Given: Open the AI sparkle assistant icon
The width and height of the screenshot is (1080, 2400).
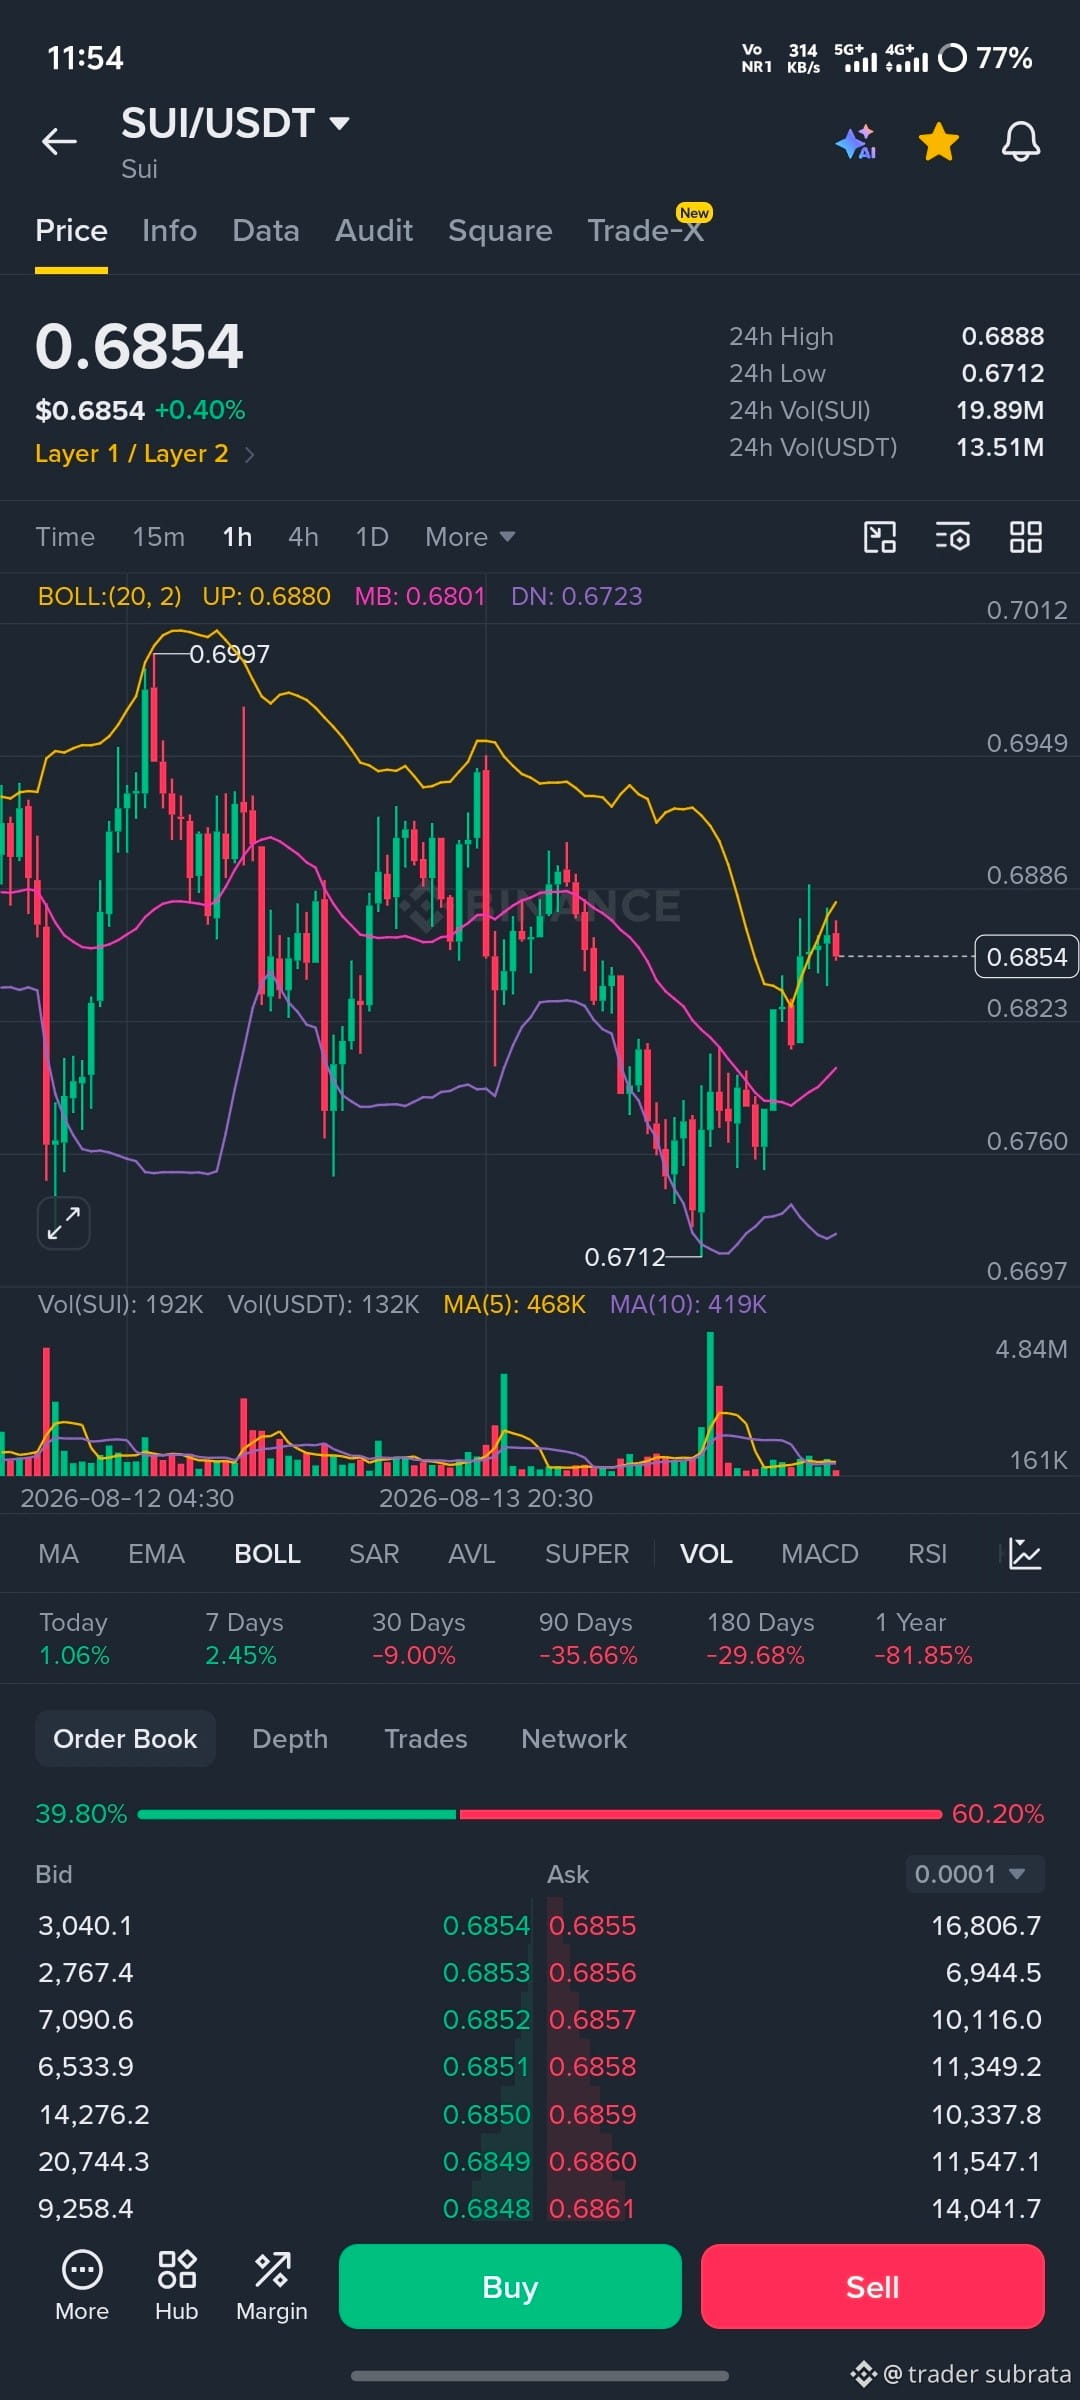Looking at the screenshot, I should click(857, 142).
